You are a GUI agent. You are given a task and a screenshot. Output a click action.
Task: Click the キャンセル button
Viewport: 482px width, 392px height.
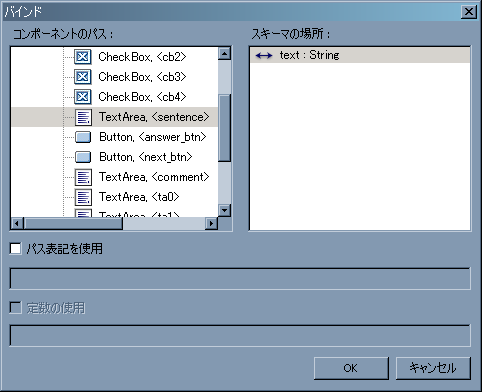[433, 368]
